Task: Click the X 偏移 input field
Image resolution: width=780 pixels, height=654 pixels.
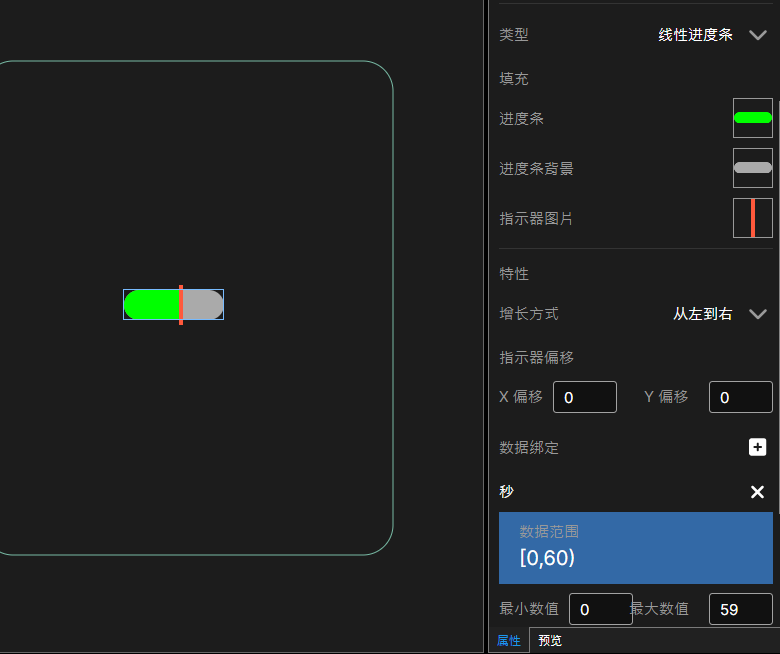Action: coord(585,397)
